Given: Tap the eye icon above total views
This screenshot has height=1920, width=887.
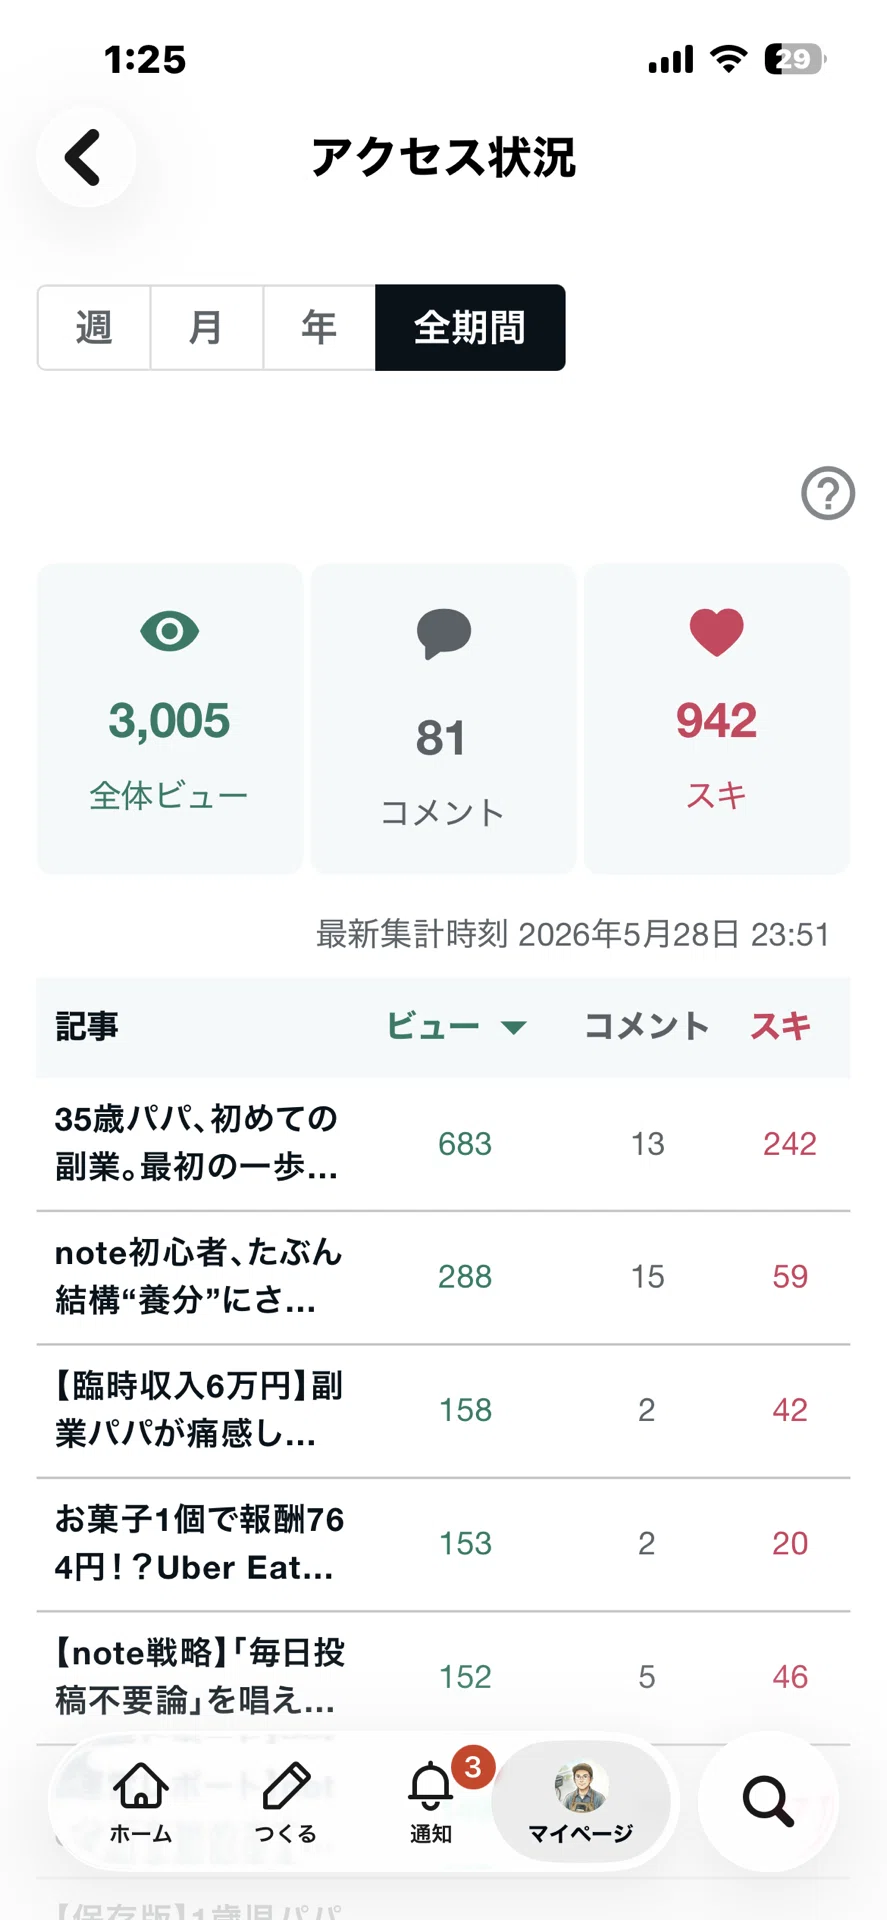Looking at the screenshot, I should [x=170, y=632].
